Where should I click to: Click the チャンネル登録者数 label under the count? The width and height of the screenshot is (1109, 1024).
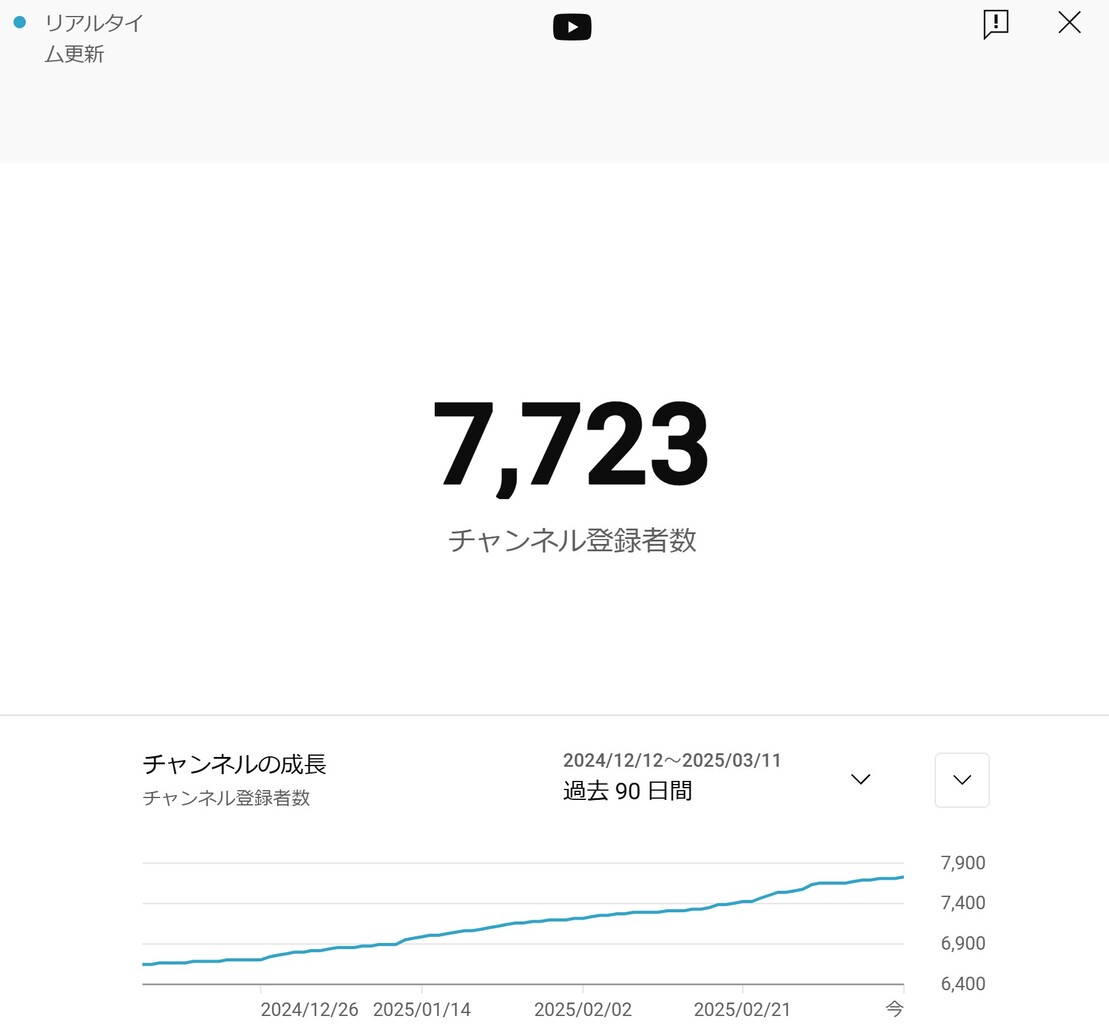572,541
